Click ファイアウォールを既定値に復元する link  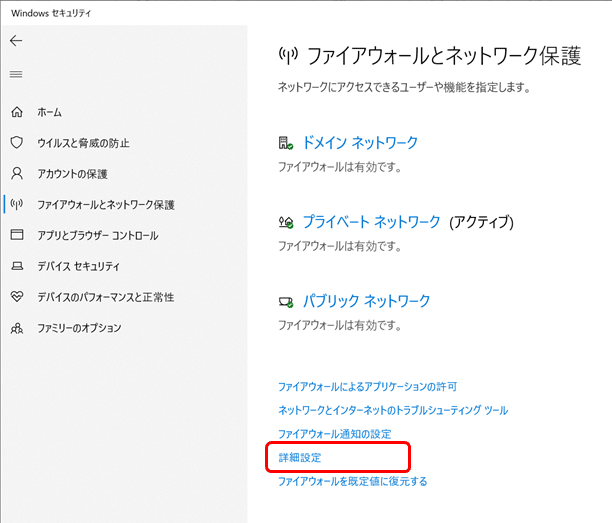click(352, 481)
